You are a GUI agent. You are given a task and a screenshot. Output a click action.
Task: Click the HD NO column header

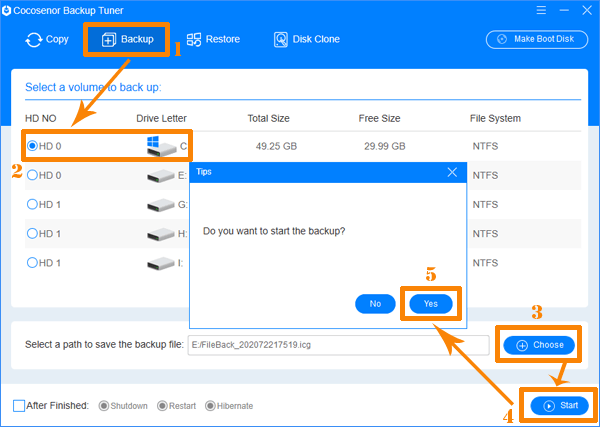click(x=41, y=118)
